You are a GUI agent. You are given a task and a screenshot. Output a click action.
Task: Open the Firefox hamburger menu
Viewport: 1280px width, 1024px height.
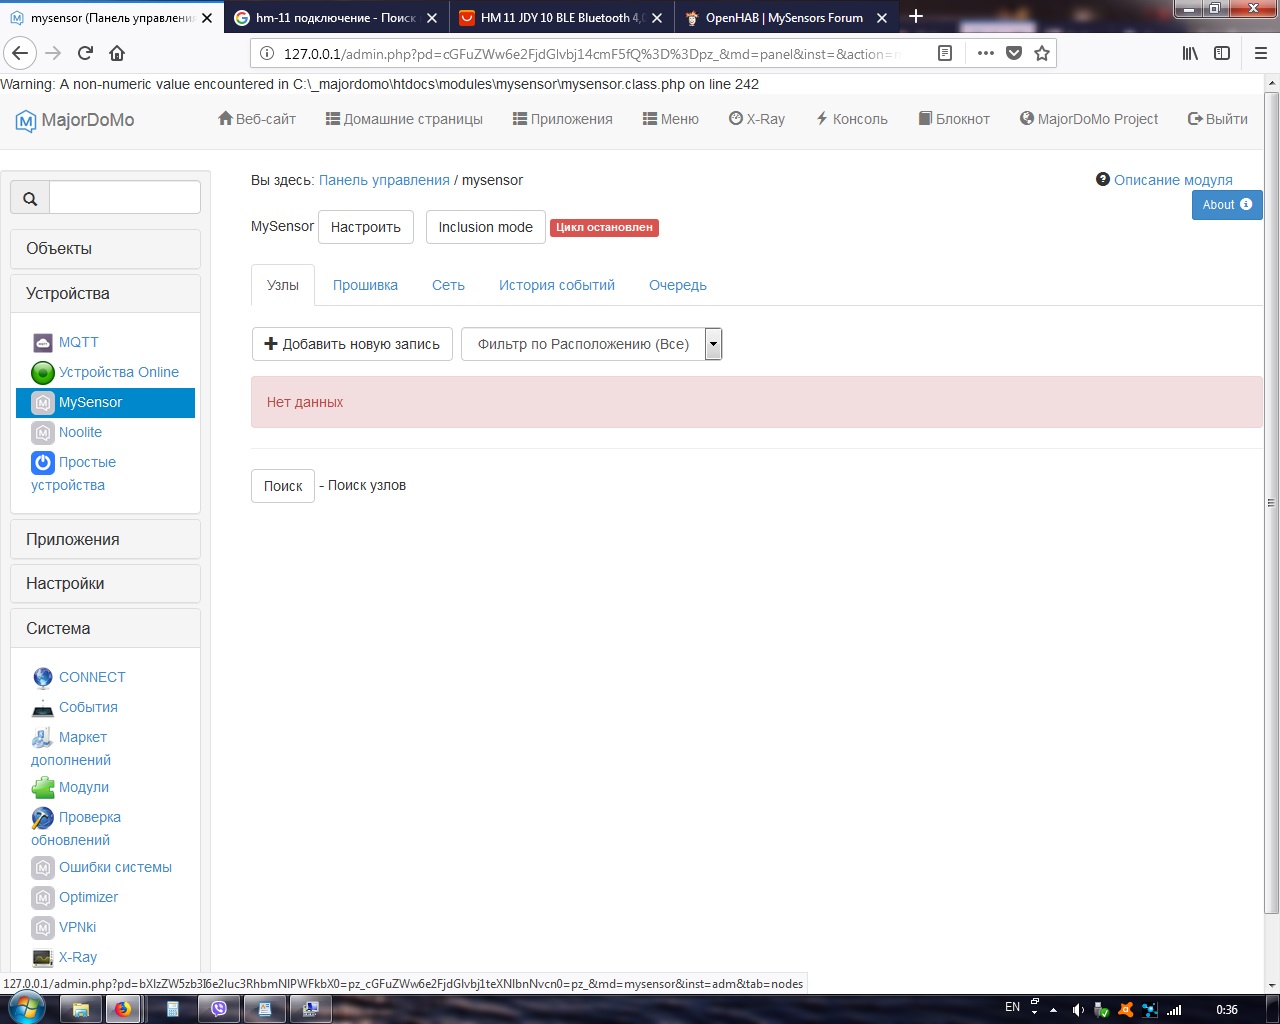click(x=1260, y=53)
